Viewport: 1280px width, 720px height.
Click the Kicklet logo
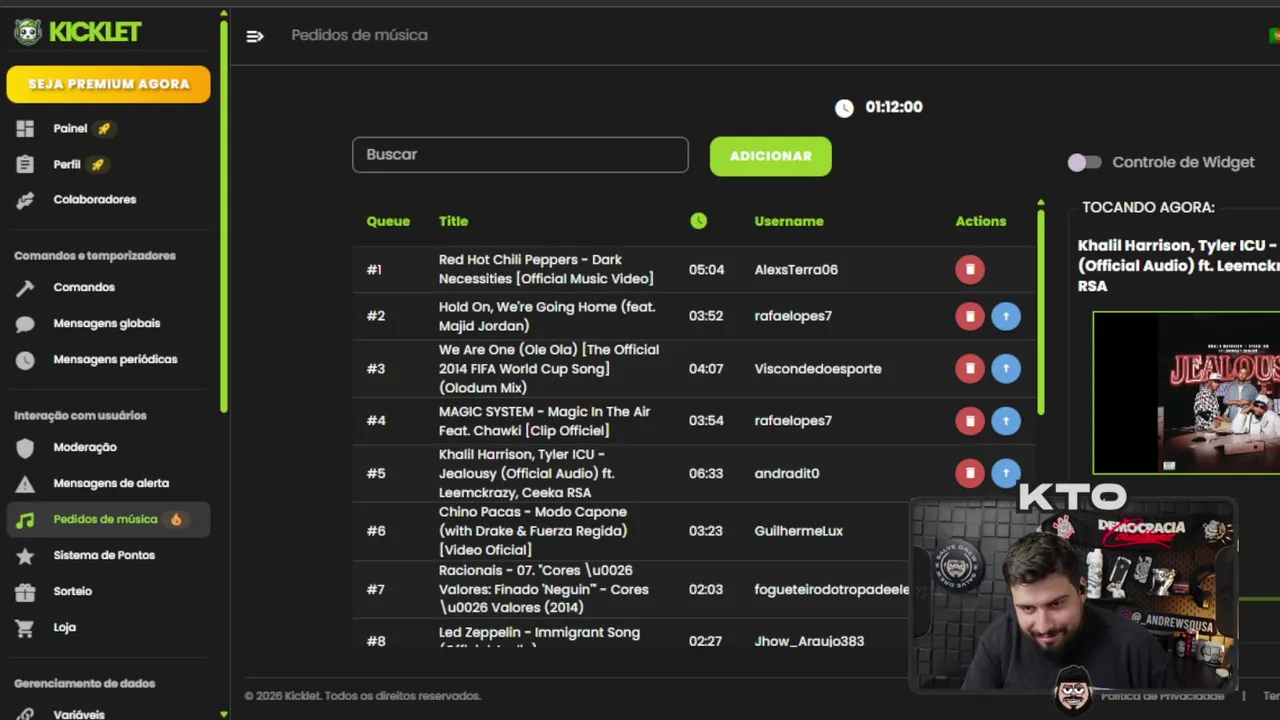[78, 32]
